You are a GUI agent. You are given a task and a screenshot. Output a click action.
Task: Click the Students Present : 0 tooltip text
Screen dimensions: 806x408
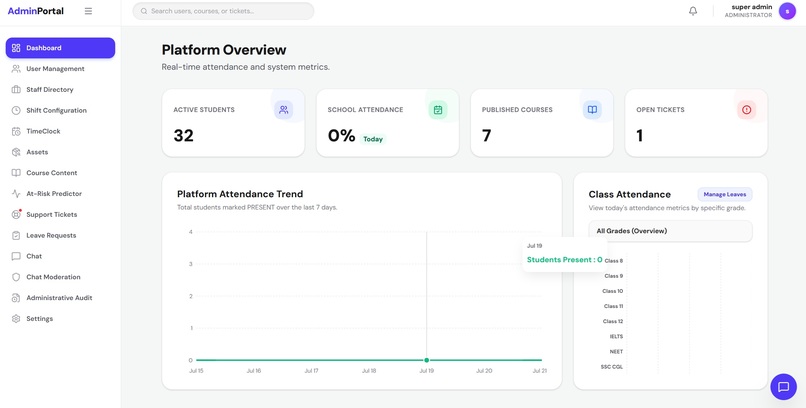pyautogui.click(x=564, y=260)
